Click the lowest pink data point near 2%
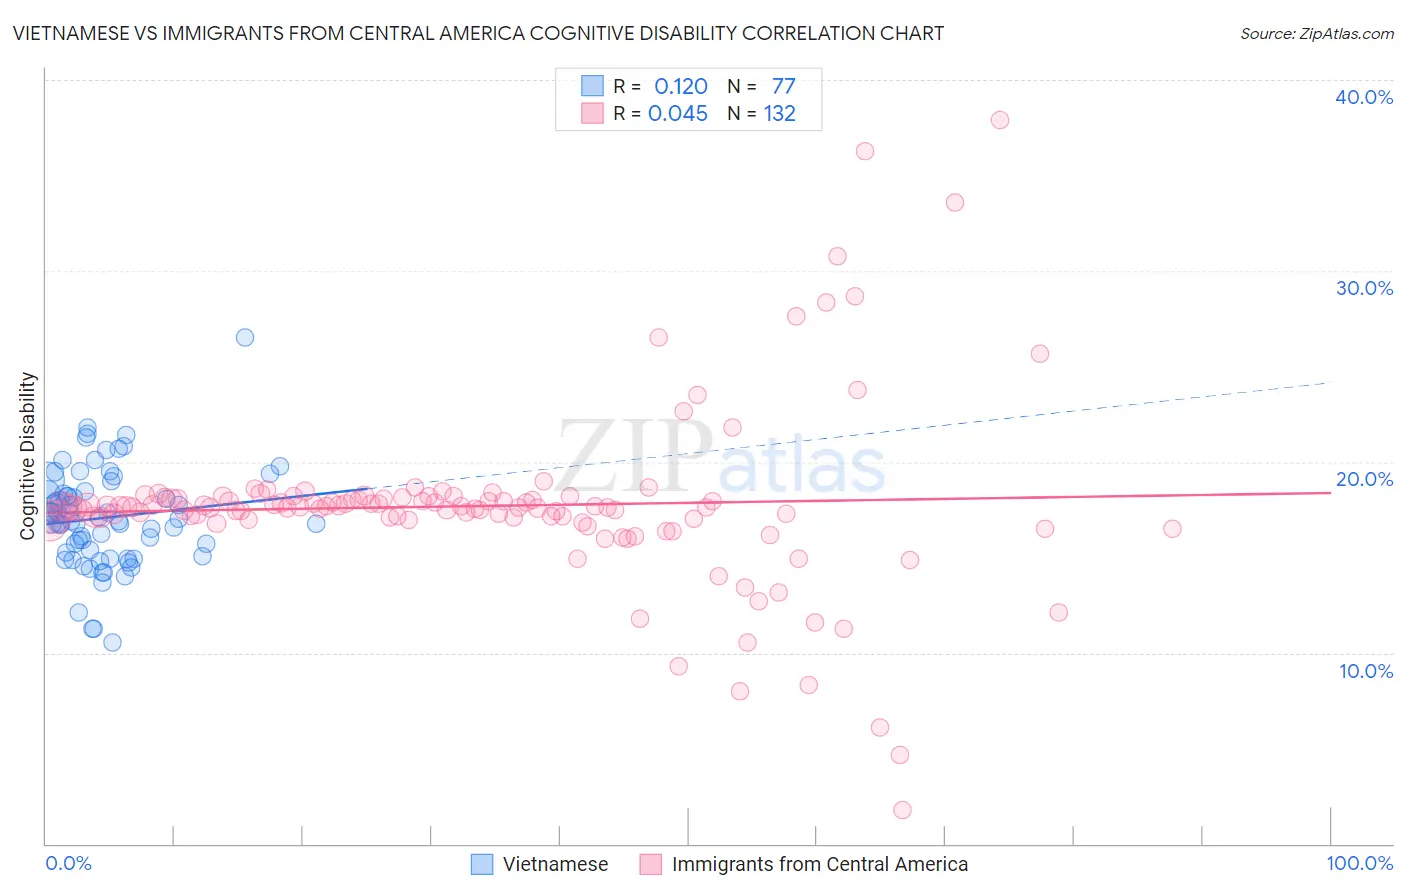This screenshot has width=1406, height=892. [902, 810]
